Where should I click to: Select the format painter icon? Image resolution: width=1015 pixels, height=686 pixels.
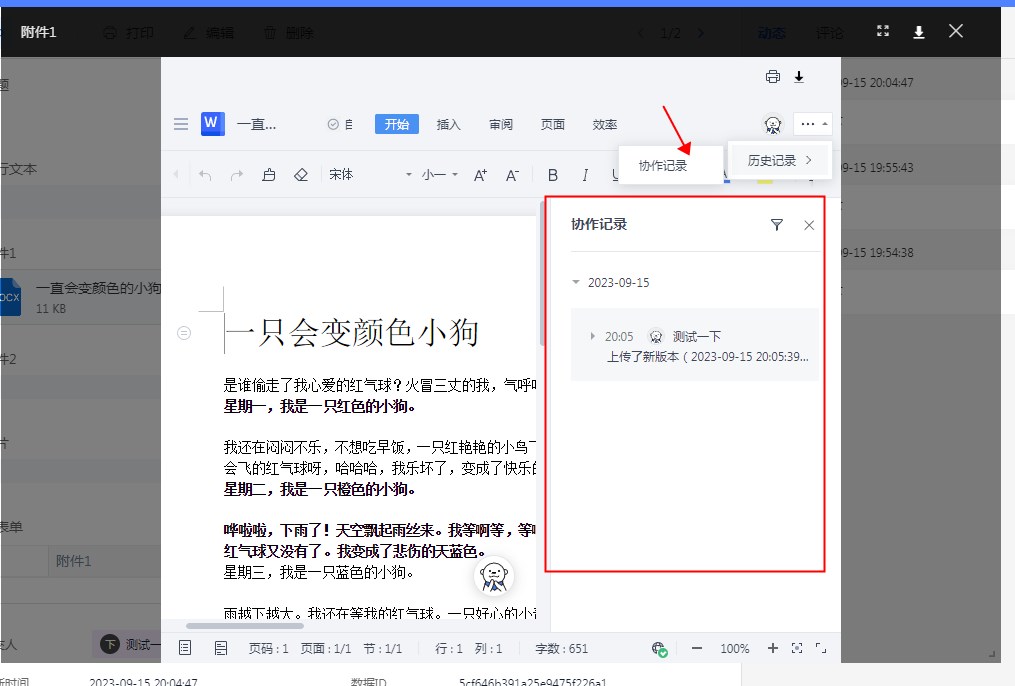(x=268, y=175)
